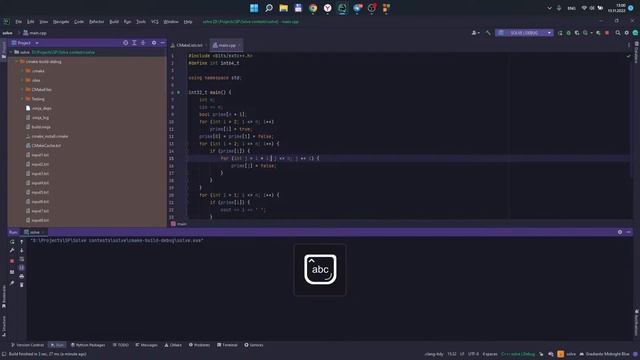Open the Version Control tool window
This screenshot has width=640, height=360.
click(27, 345)
